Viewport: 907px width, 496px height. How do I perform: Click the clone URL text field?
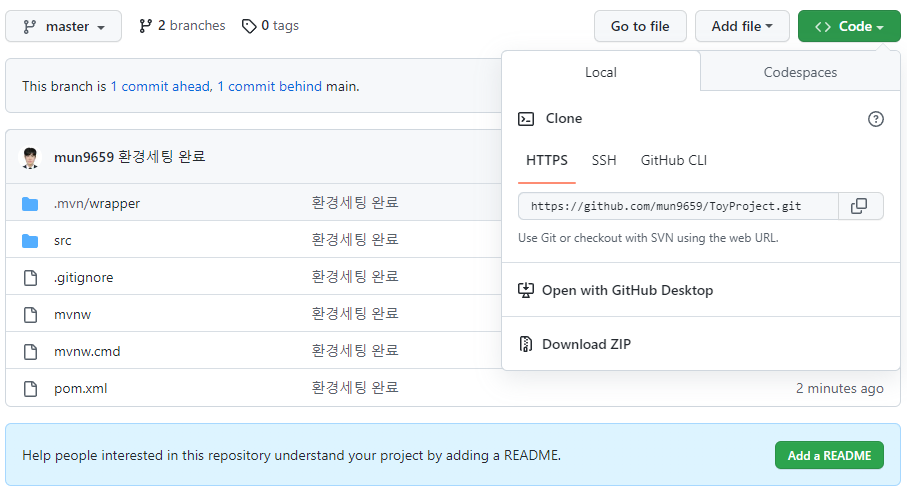tap(679, 206)
